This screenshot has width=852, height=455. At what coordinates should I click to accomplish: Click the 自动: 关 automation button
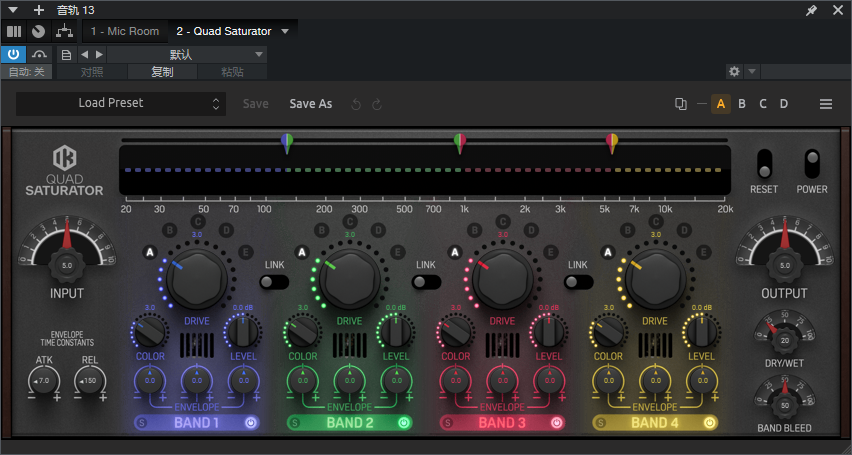(27, 72)
